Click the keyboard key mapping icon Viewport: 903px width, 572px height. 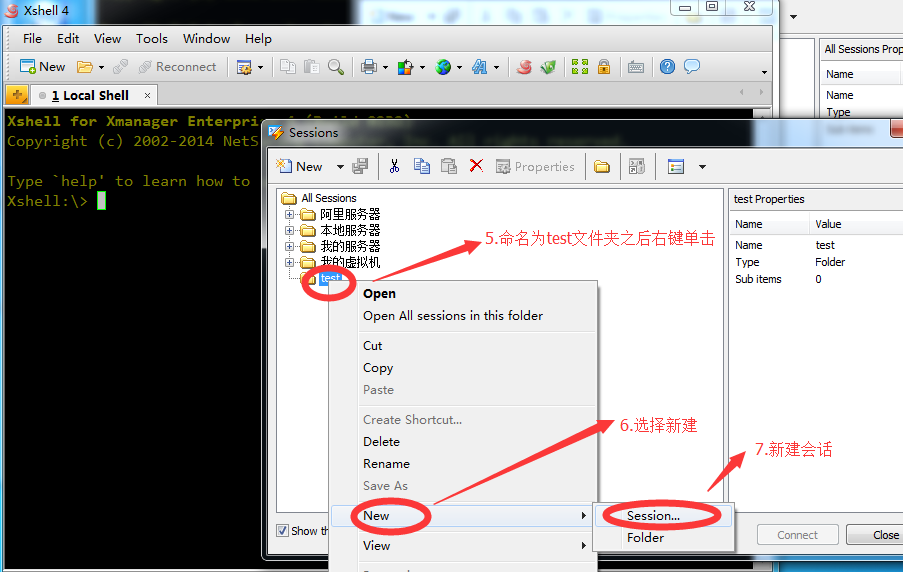[636, 67]
